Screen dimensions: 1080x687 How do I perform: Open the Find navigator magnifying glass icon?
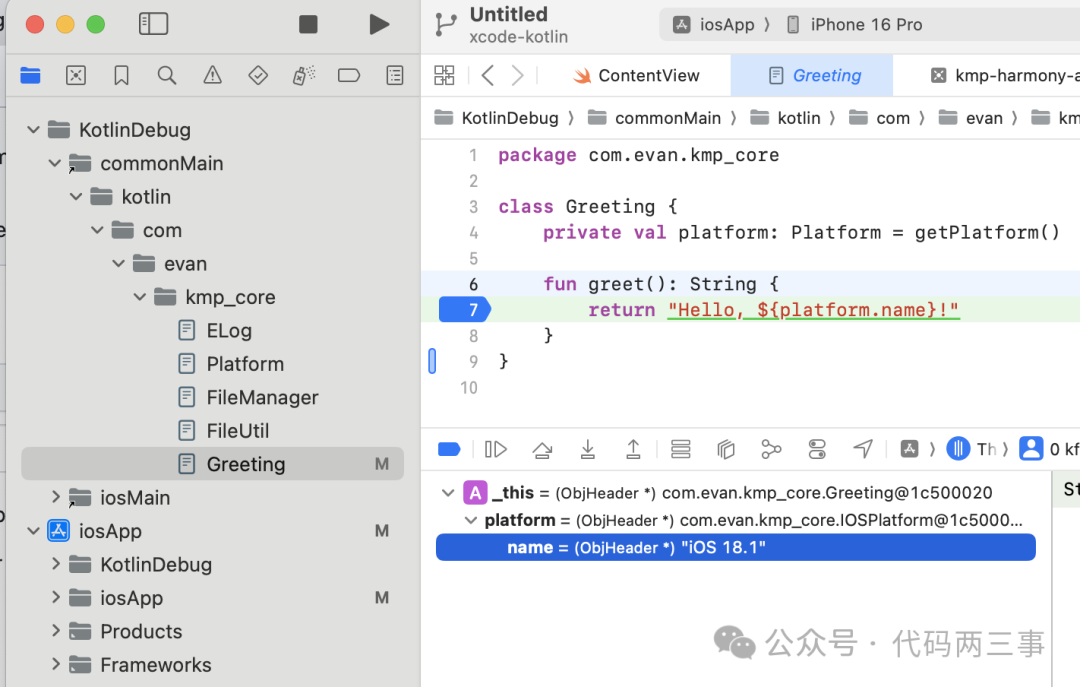(166, 75)
